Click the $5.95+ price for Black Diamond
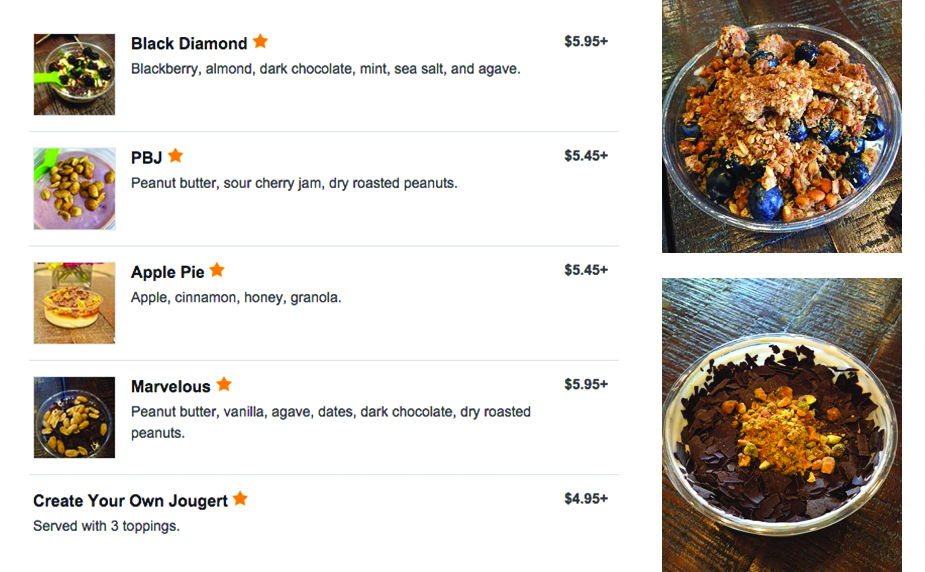This screenshot has height=572, width=925. click(x=586, y=41)
